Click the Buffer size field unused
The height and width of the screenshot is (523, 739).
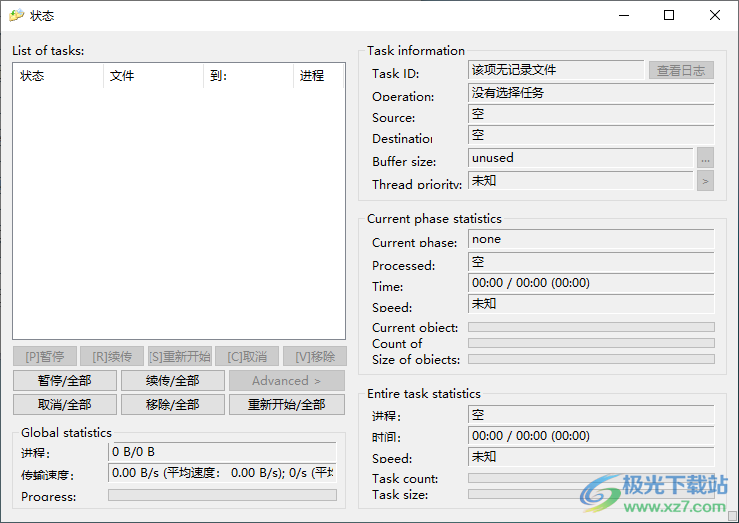point(581,158)
